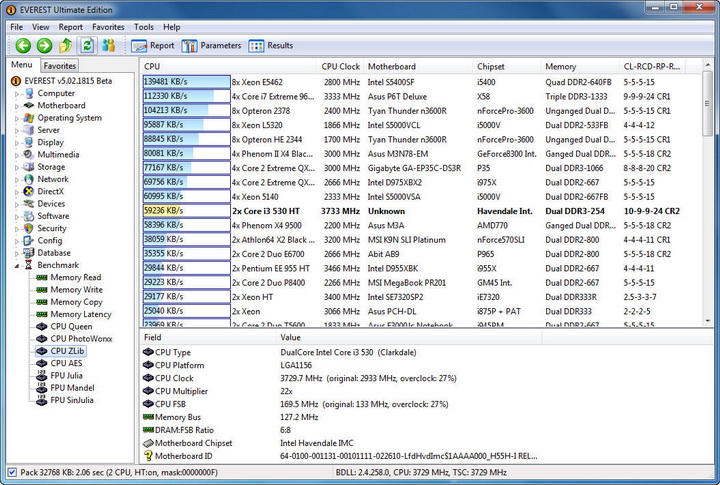Click the results list scroll-down arrow
Screen dimensions: 720x485
708,321
